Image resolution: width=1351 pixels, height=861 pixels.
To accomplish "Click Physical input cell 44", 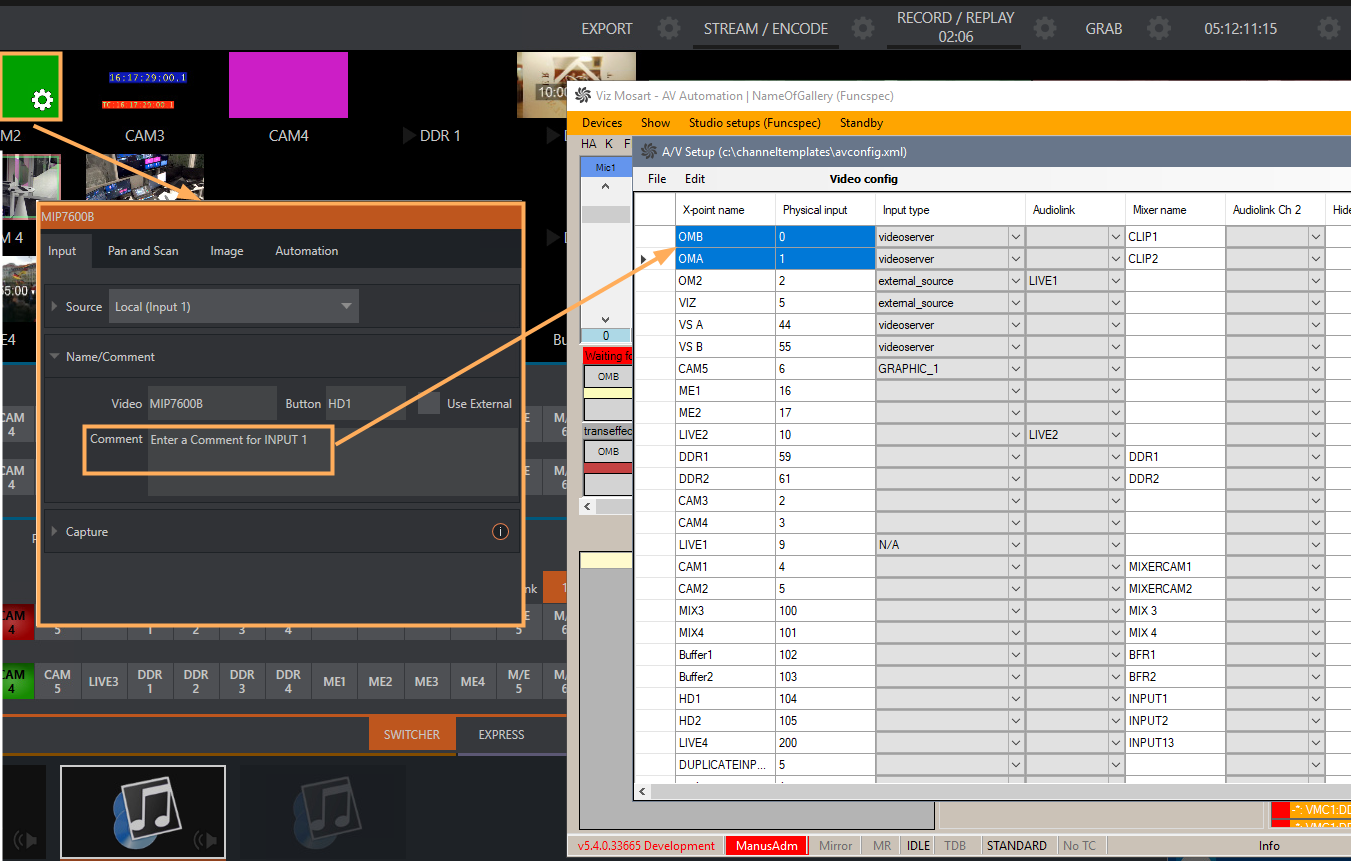I will coord(825,325).
